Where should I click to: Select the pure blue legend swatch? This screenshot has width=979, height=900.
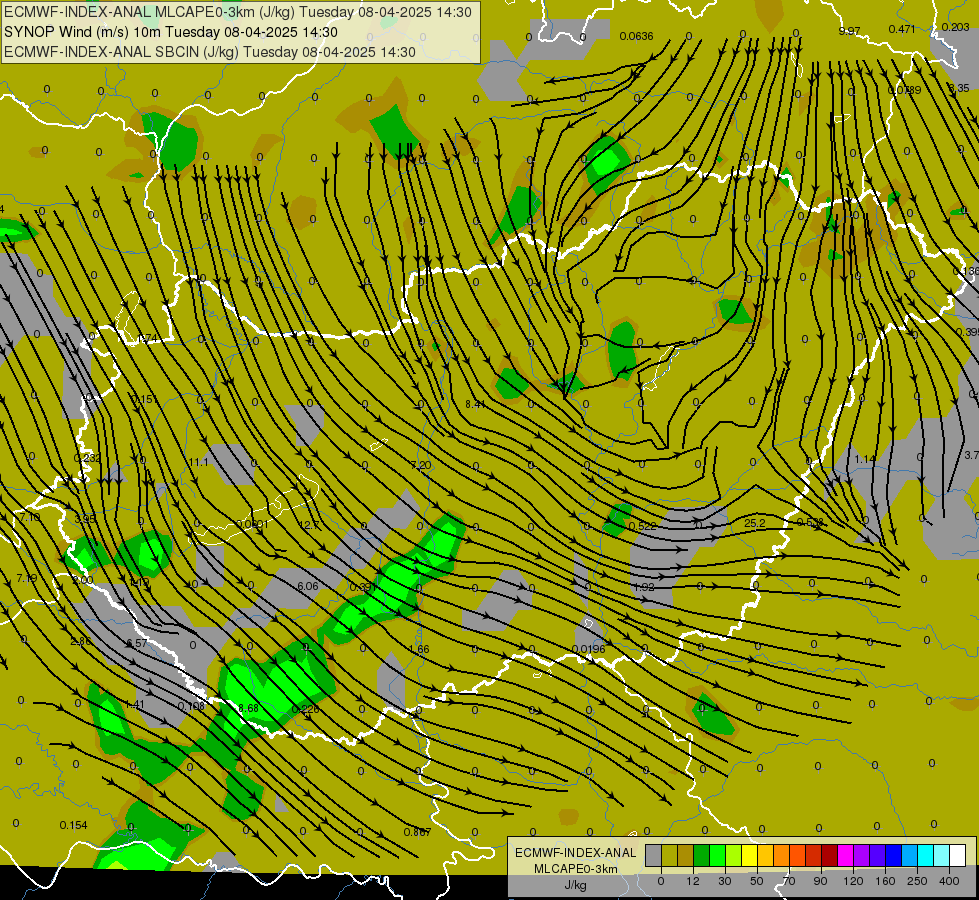click(893, 855)
